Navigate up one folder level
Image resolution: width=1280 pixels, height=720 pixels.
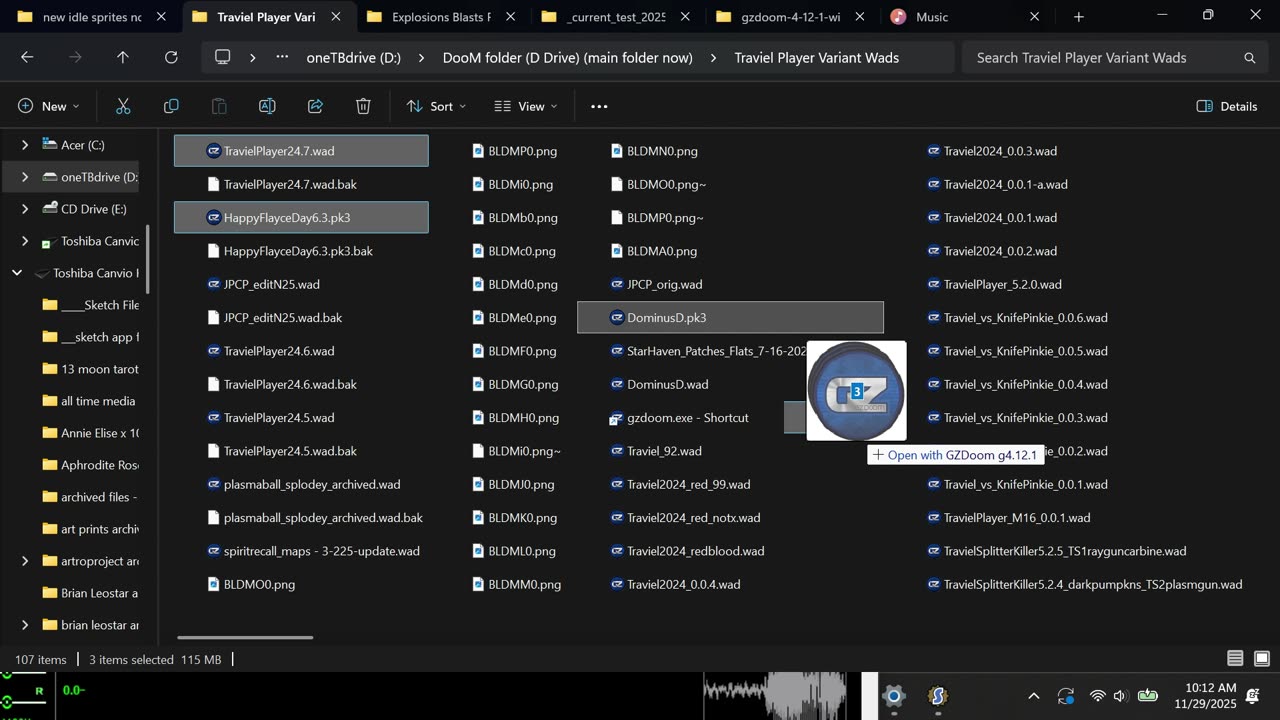[x=123, y=57]
